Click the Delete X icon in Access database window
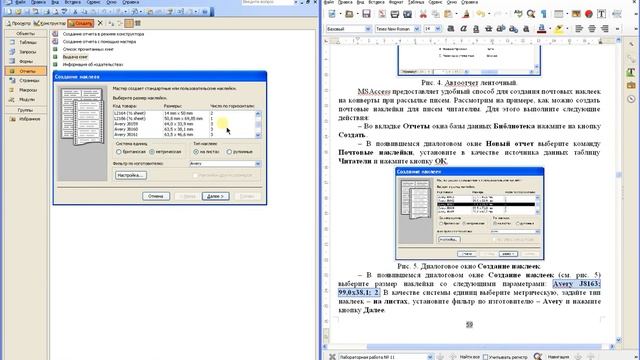The image size is (640, 360). point(100,23)
